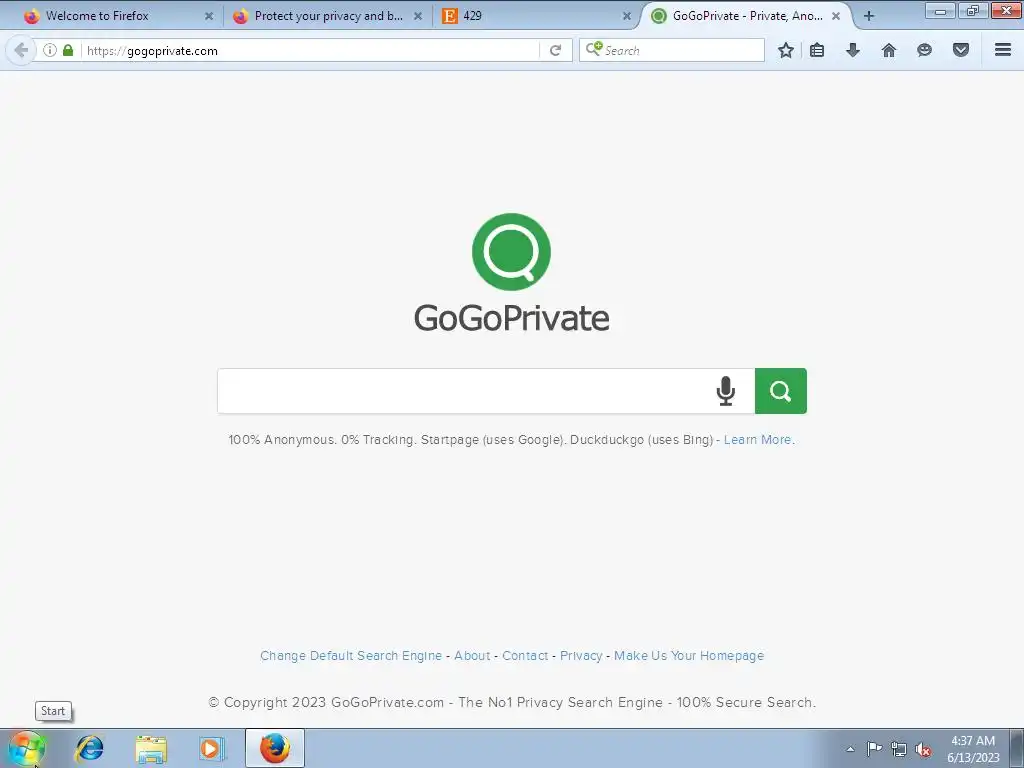Open the Privacy link

pos(581,656)
